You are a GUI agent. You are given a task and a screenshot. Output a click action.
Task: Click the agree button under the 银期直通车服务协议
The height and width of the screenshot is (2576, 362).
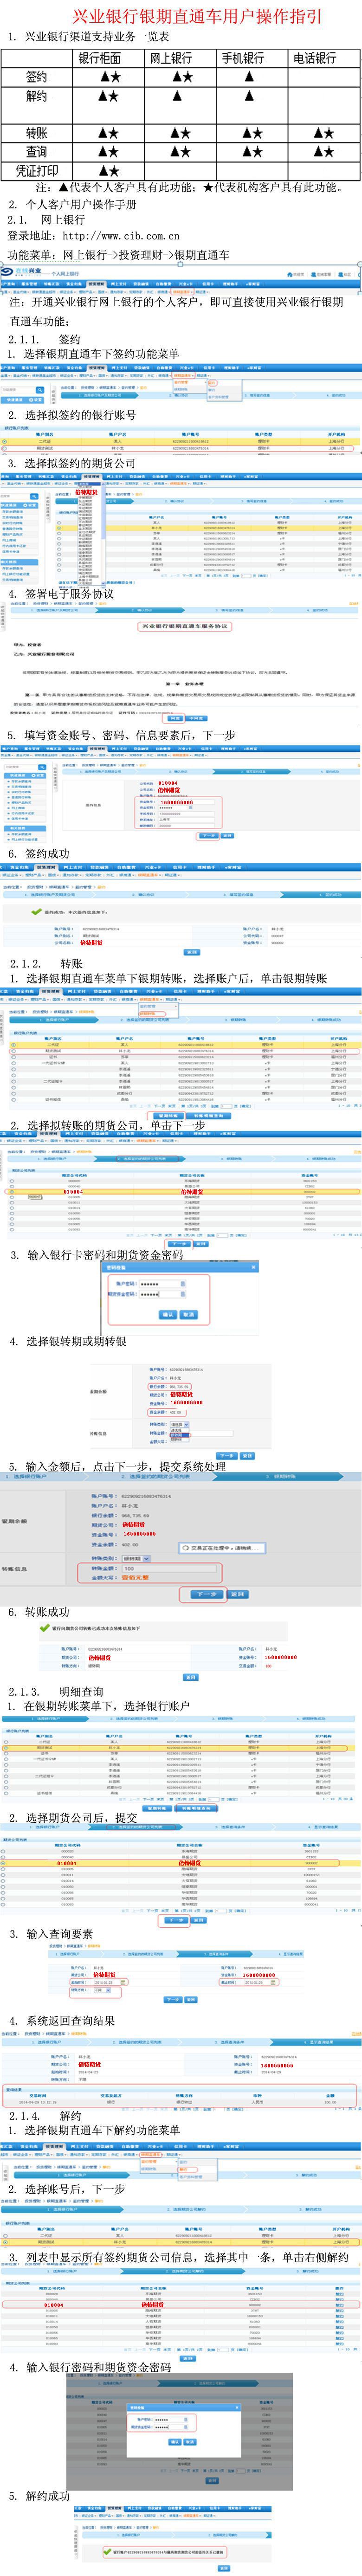coord(174,717)
